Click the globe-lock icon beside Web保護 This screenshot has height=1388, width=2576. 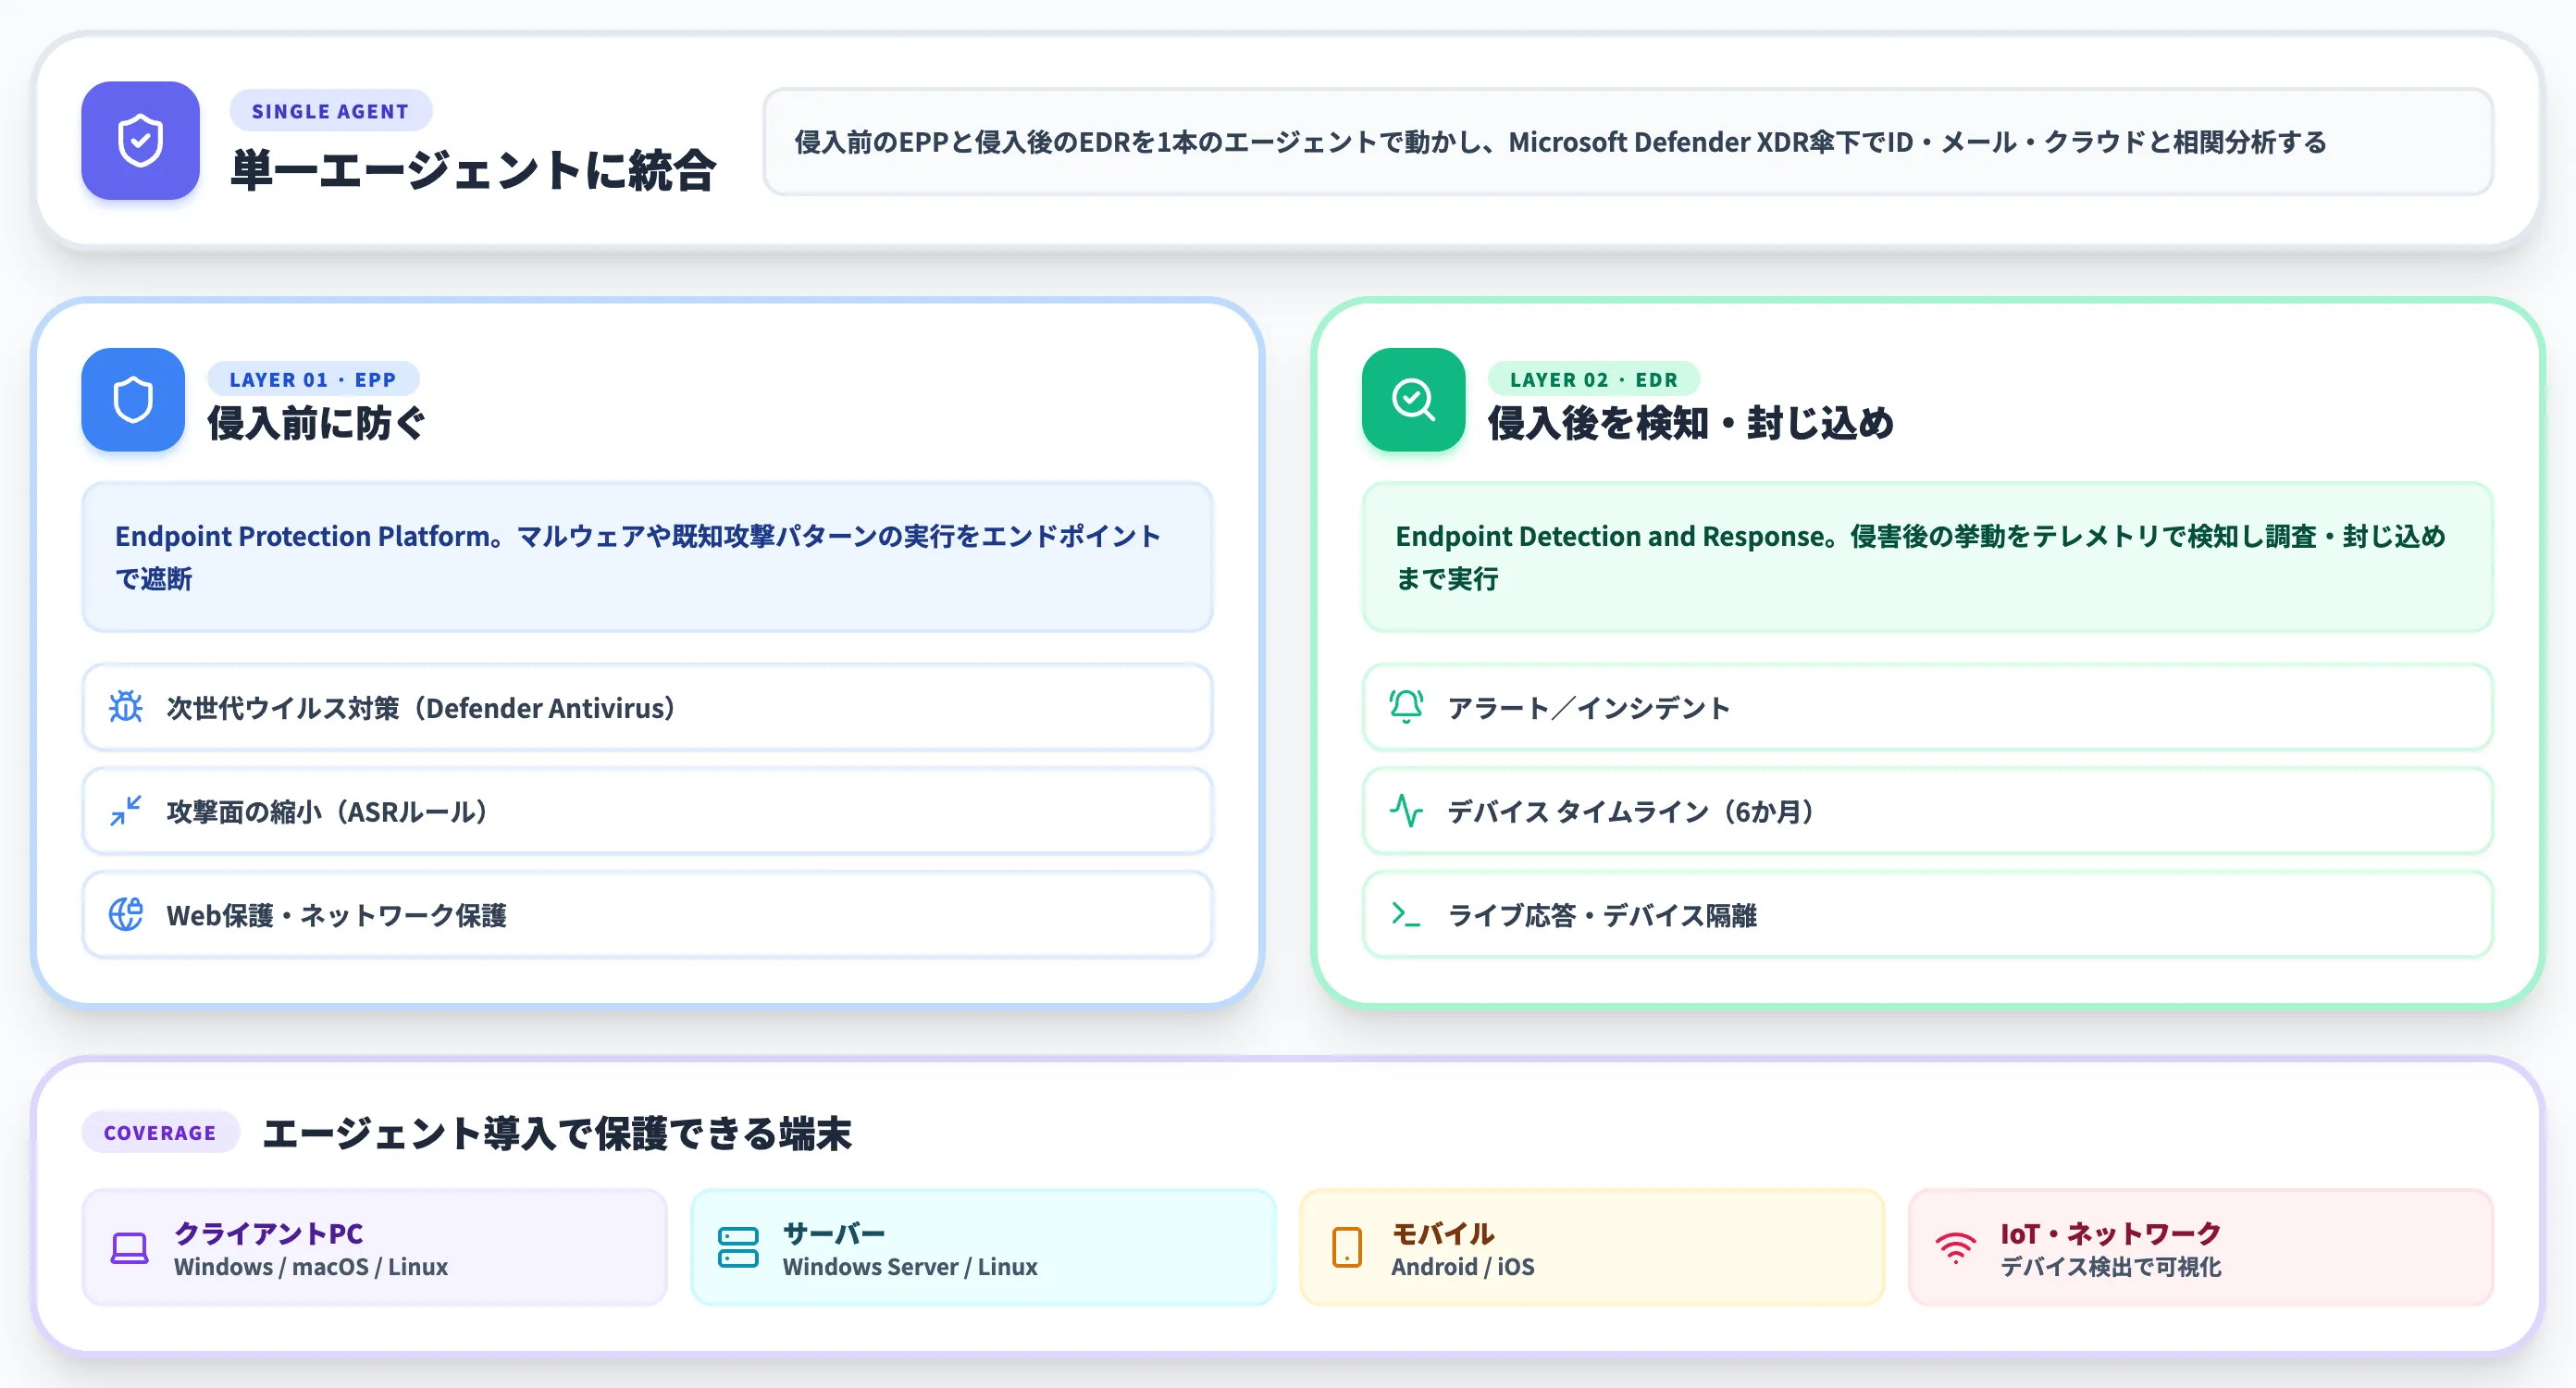pos(126,914)
